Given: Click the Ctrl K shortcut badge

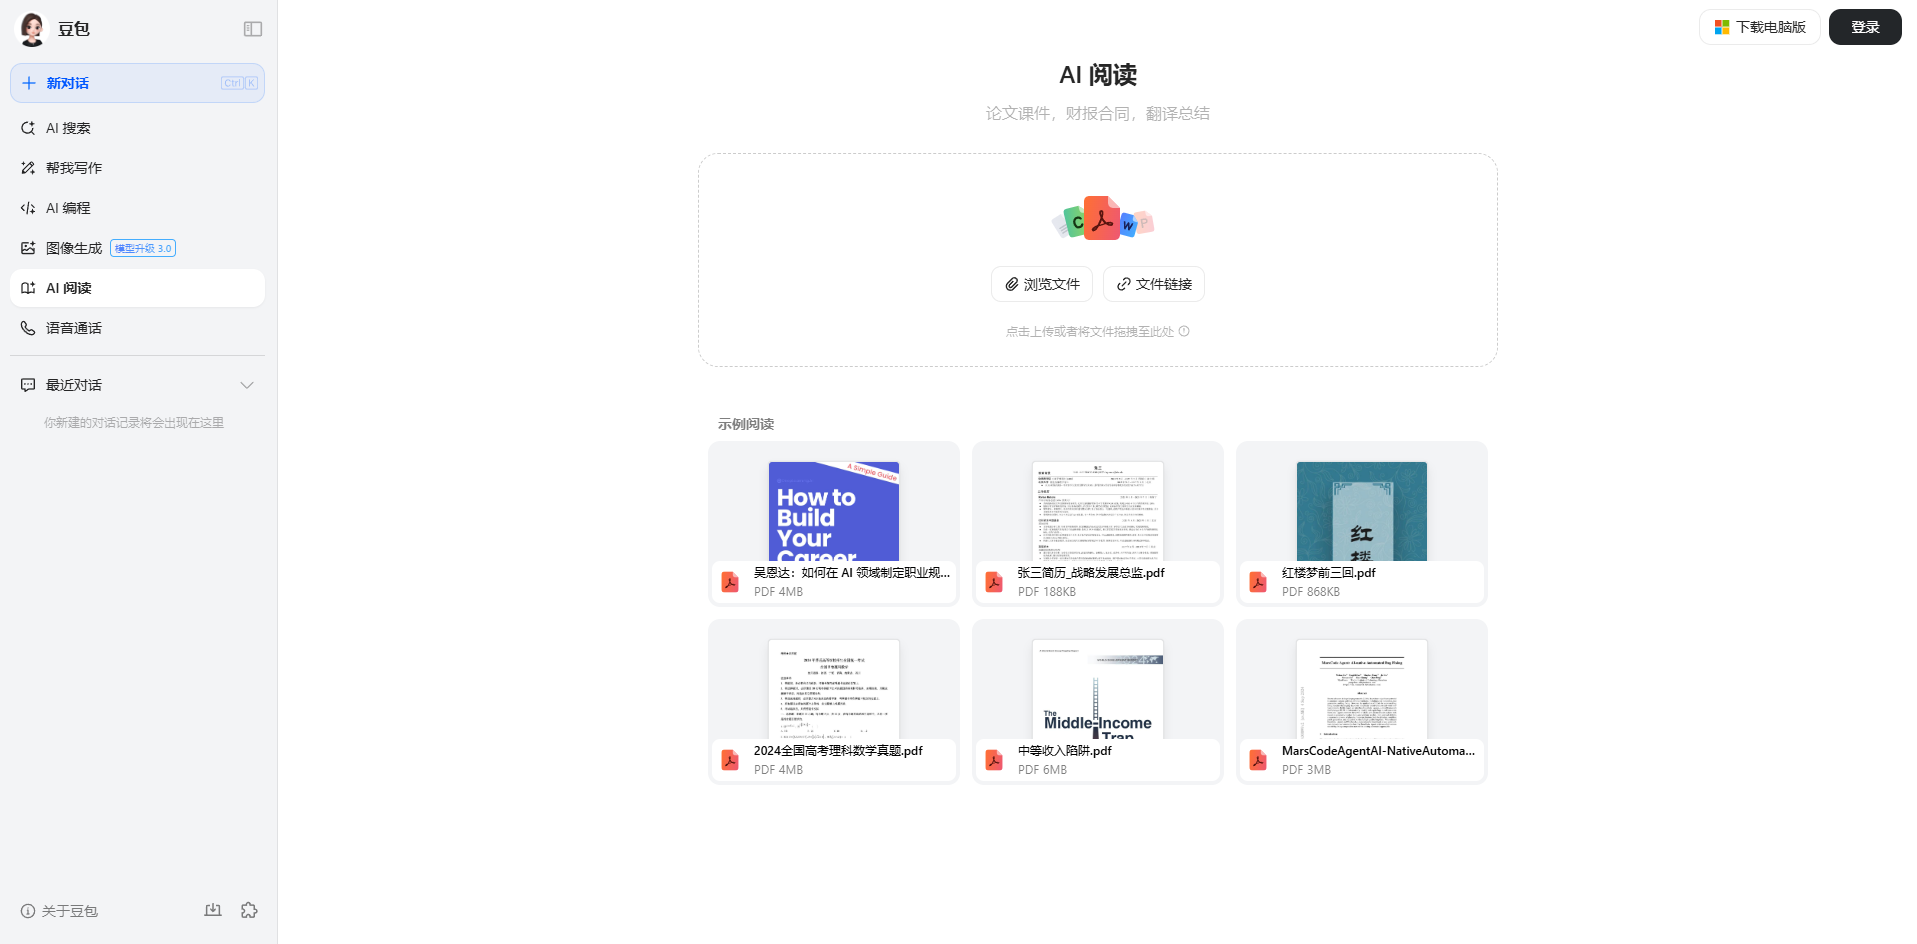Looking at the screenshot, I should [239, 83].
